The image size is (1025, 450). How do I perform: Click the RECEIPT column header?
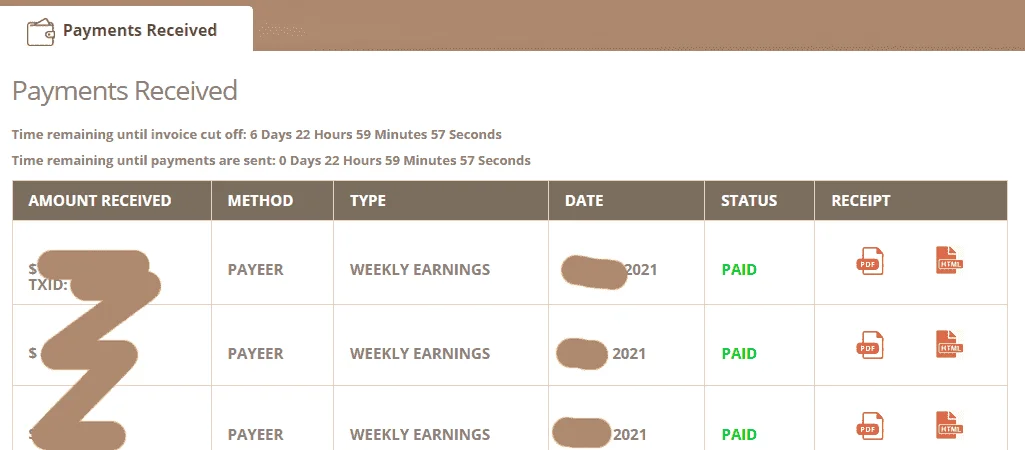pos(860,201)
